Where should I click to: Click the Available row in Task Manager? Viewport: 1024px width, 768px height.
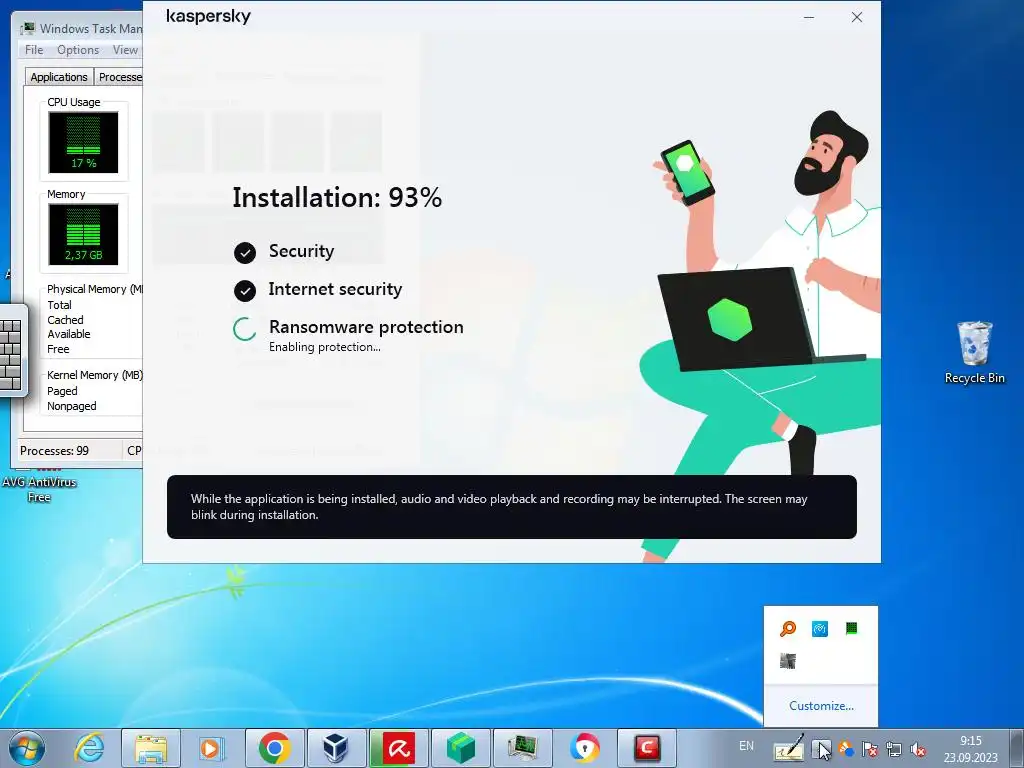(x=69, y=334)
